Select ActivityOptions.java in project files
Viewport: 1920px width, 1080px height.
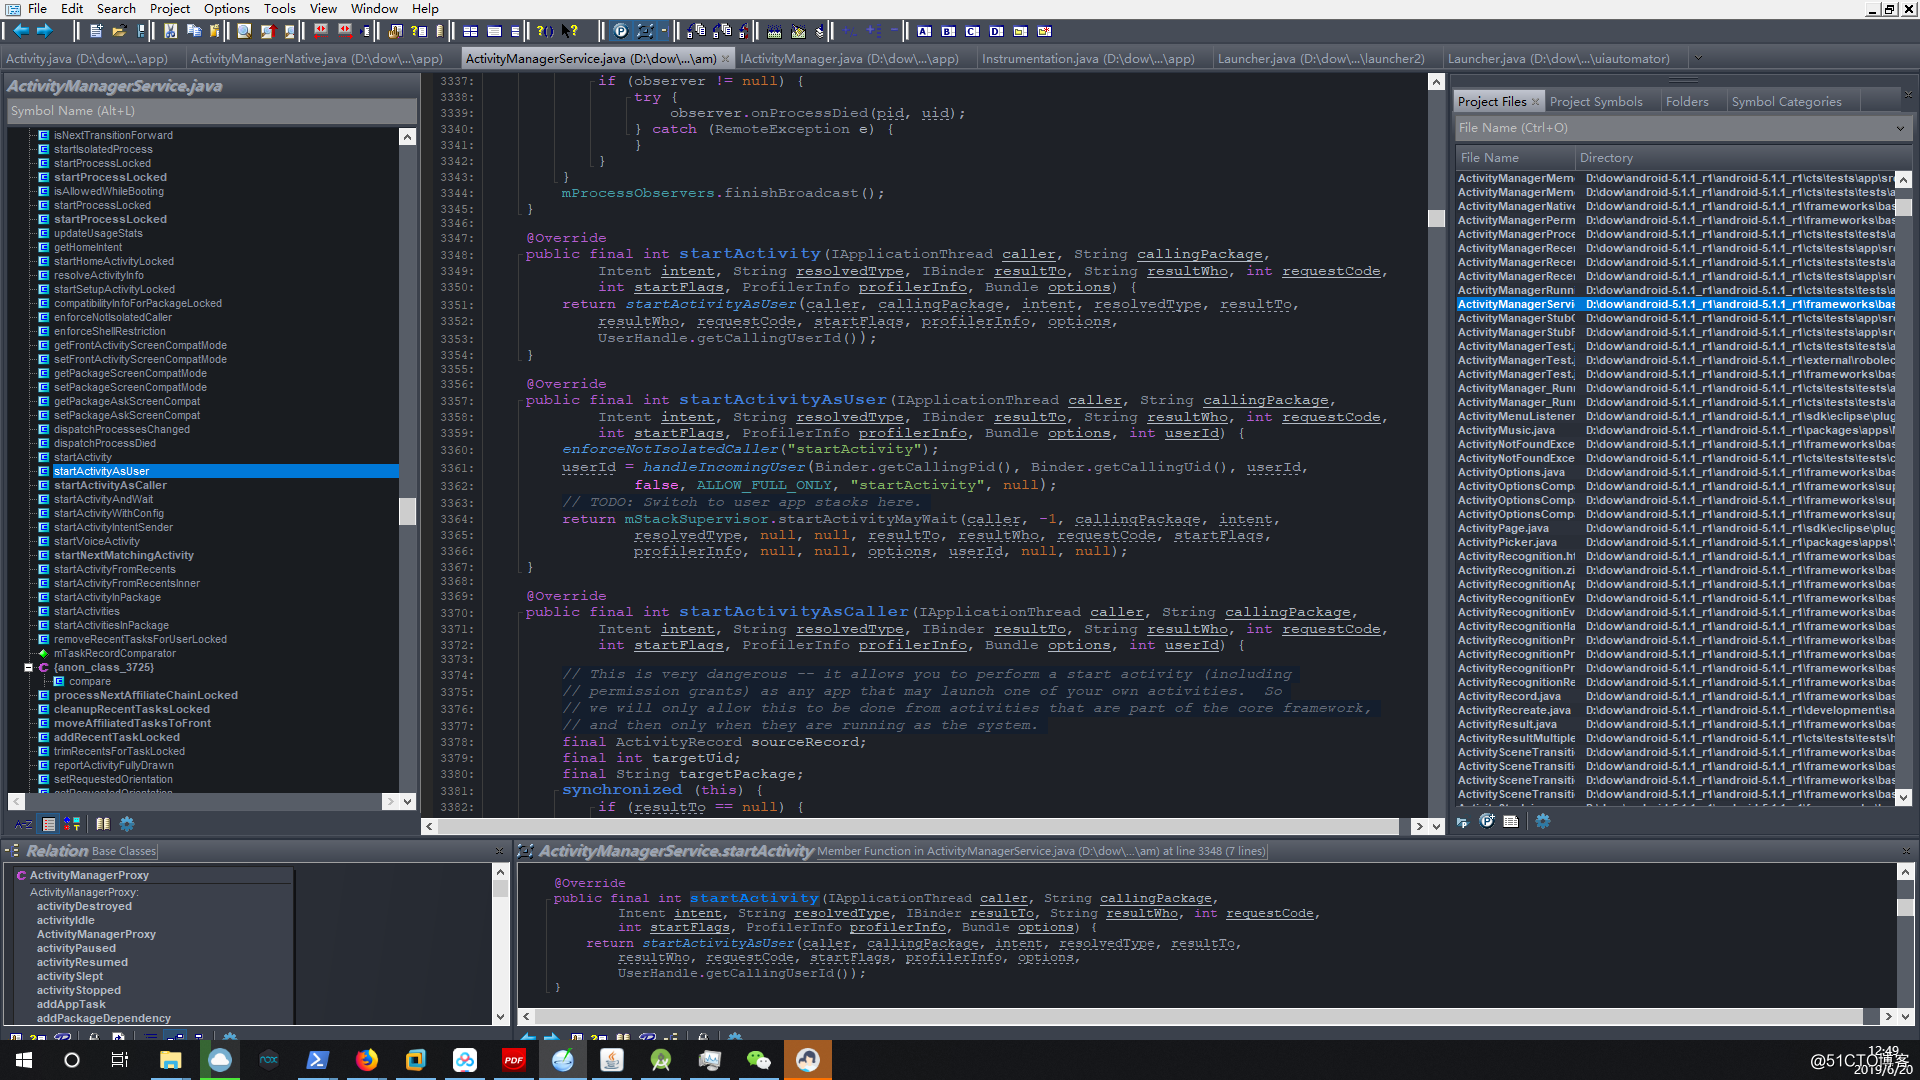1511,472
